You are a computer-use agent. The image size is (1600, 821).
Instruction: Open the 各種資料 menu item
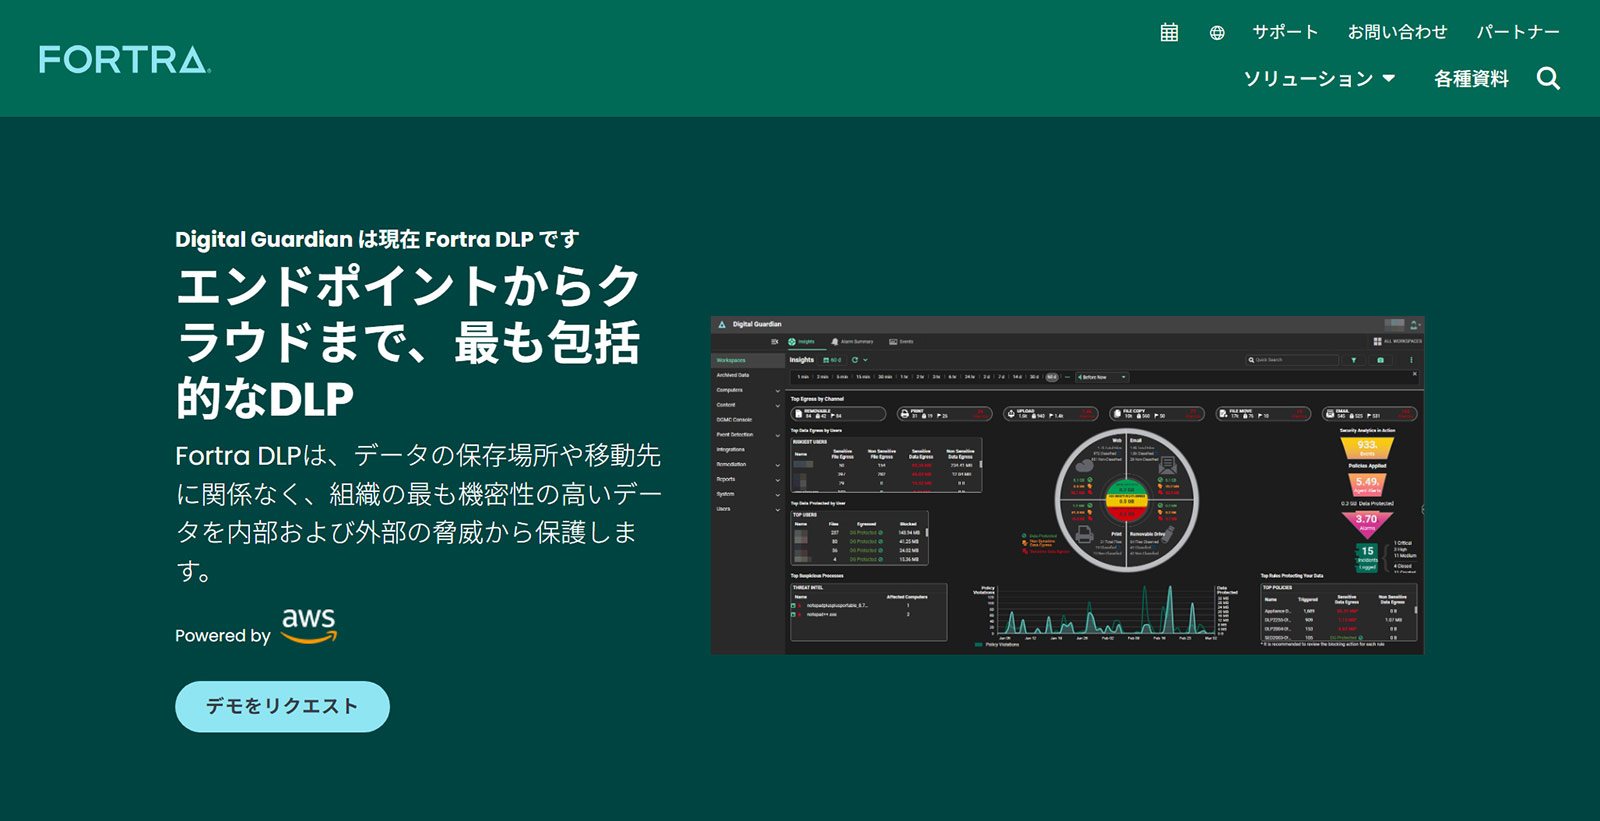point(1471,78)
